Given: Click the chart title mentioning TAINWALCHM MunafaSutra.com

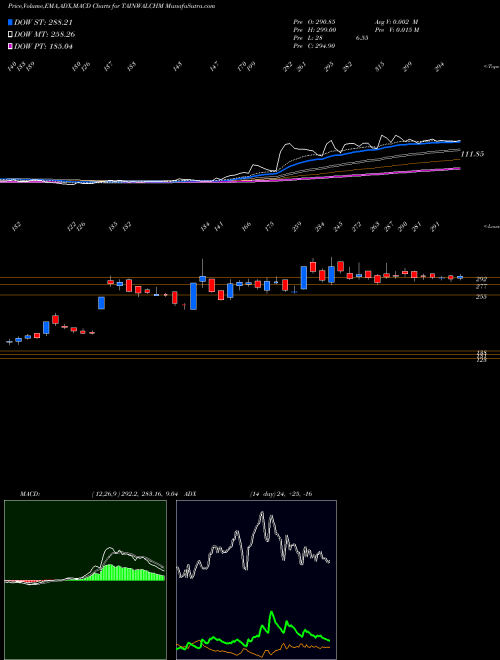Looking at the screenshot, I should (x=112, y=6).
